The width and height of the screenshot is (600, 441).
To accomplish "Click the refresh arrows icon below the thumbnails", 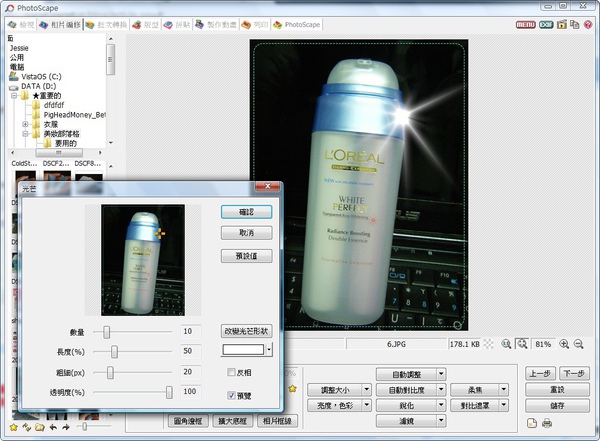I will (x=26, y=427).
